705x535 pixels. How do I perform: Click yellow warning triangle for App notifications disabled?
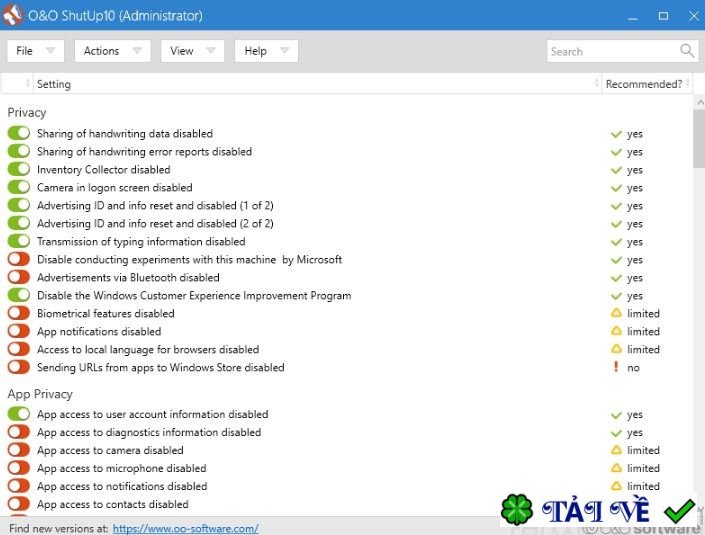[616, 331]
